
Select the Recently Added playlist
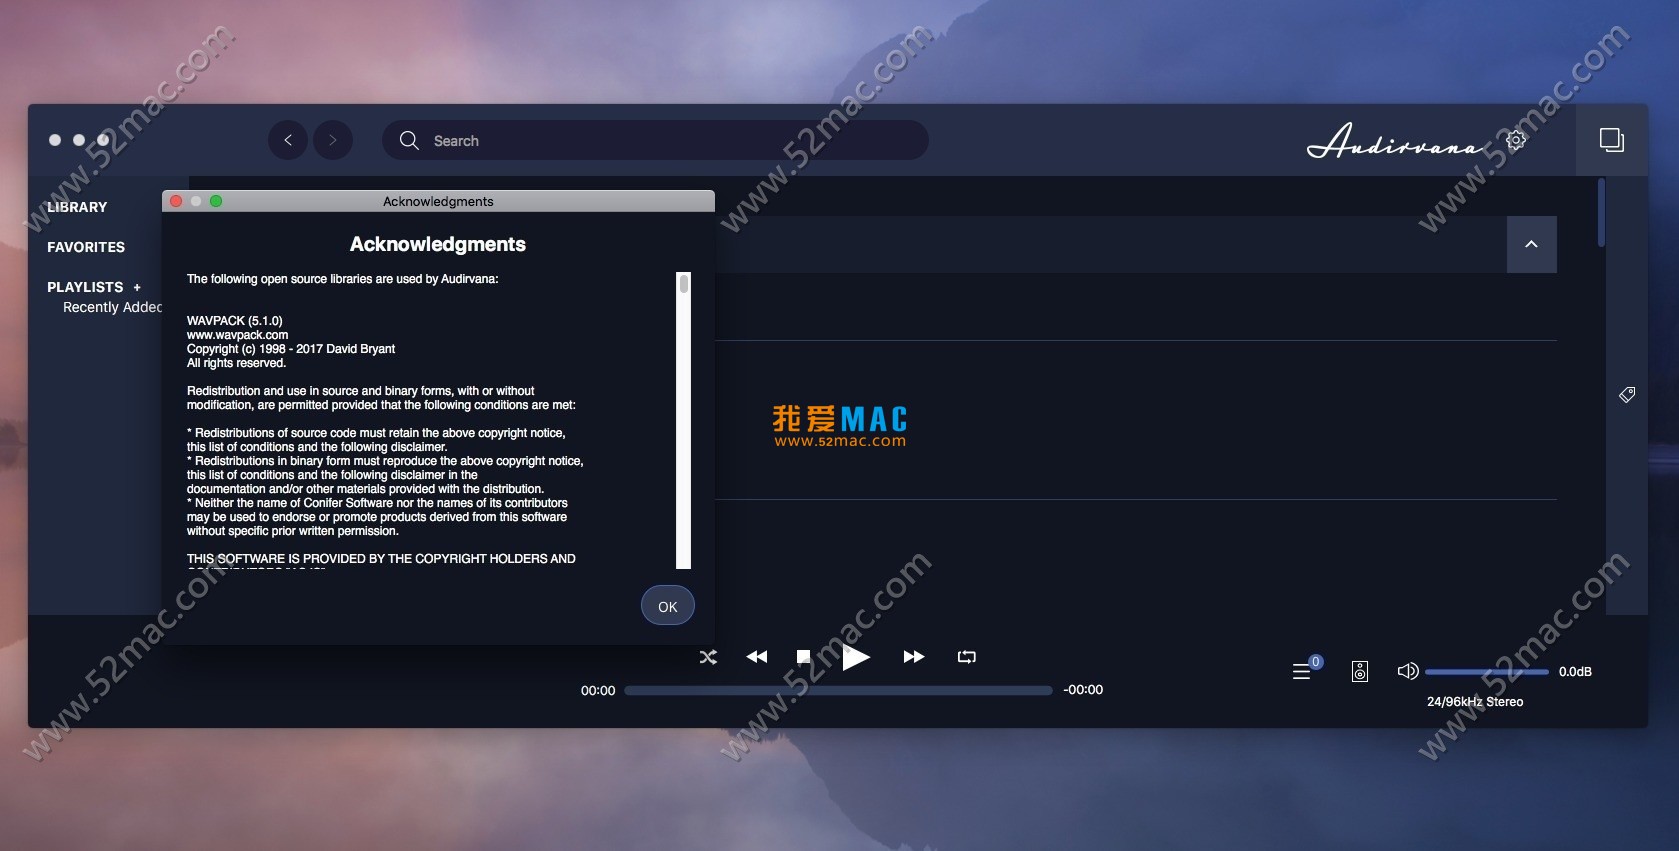click(x=112, y=307)
